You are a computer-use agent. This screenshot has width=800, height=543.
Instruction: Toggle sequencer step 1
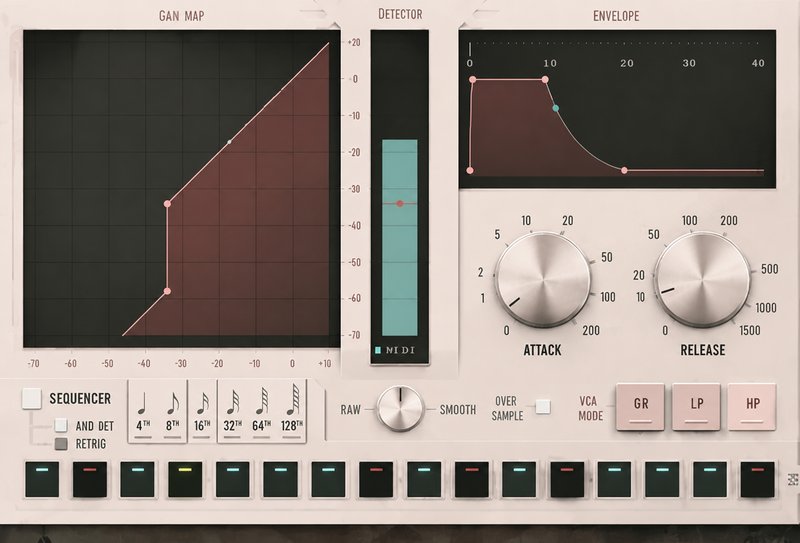[42, 479]
